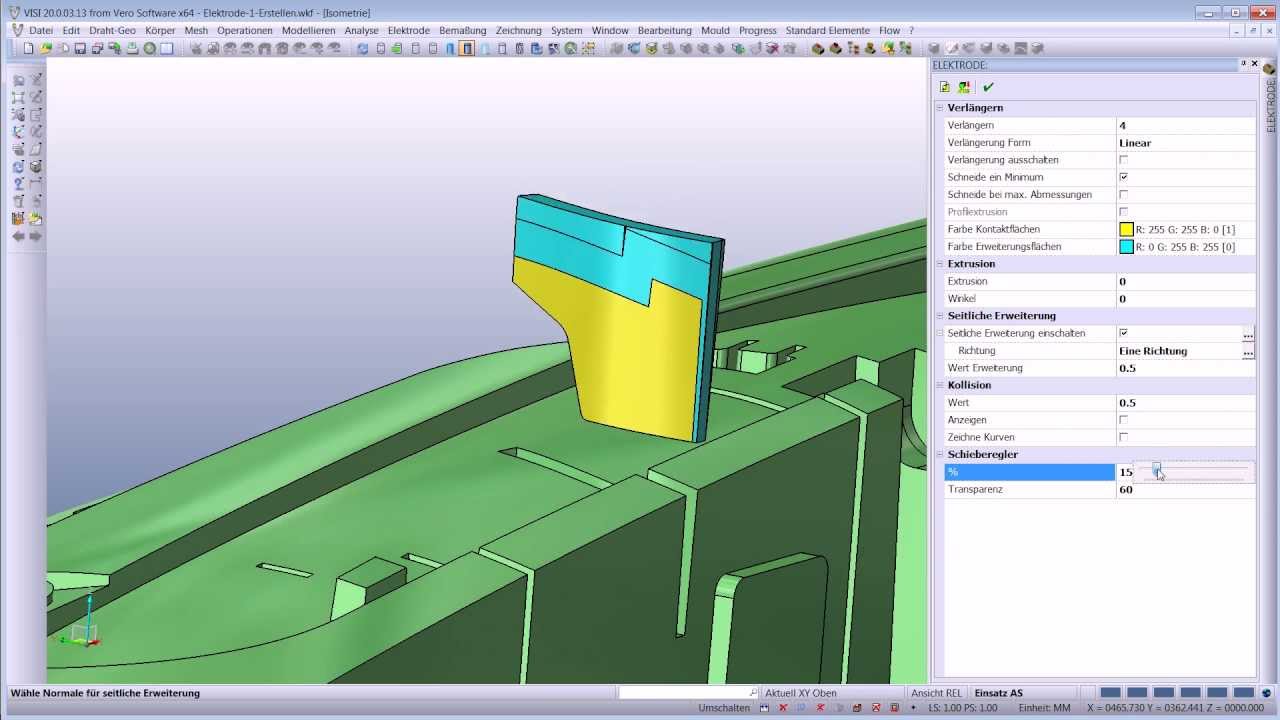The image size is (1280, 720).
Task: Click the red-crossed solid icon in toolbar
Action: point(773,48)
